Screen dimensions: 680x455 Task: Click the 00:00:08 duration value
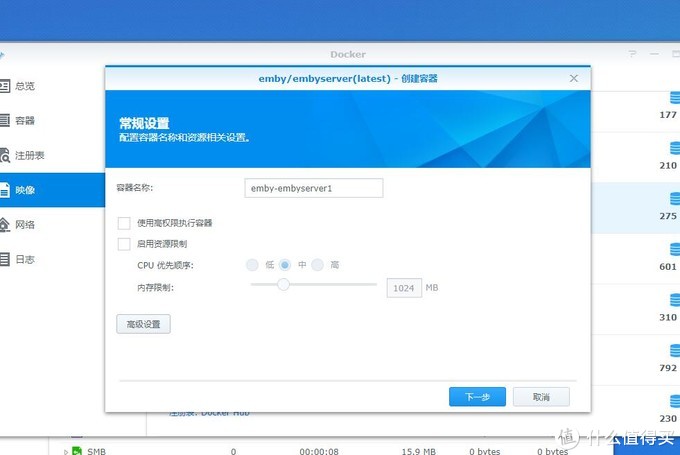[319, 452]
